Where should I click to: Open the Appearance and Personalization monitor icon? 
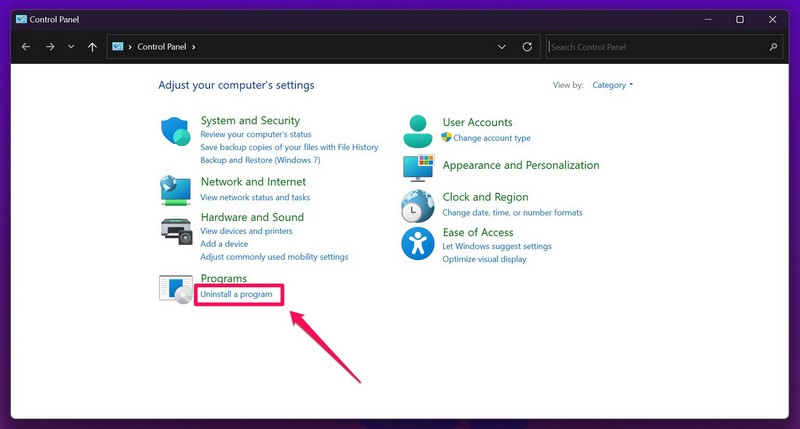click(418, 168)
